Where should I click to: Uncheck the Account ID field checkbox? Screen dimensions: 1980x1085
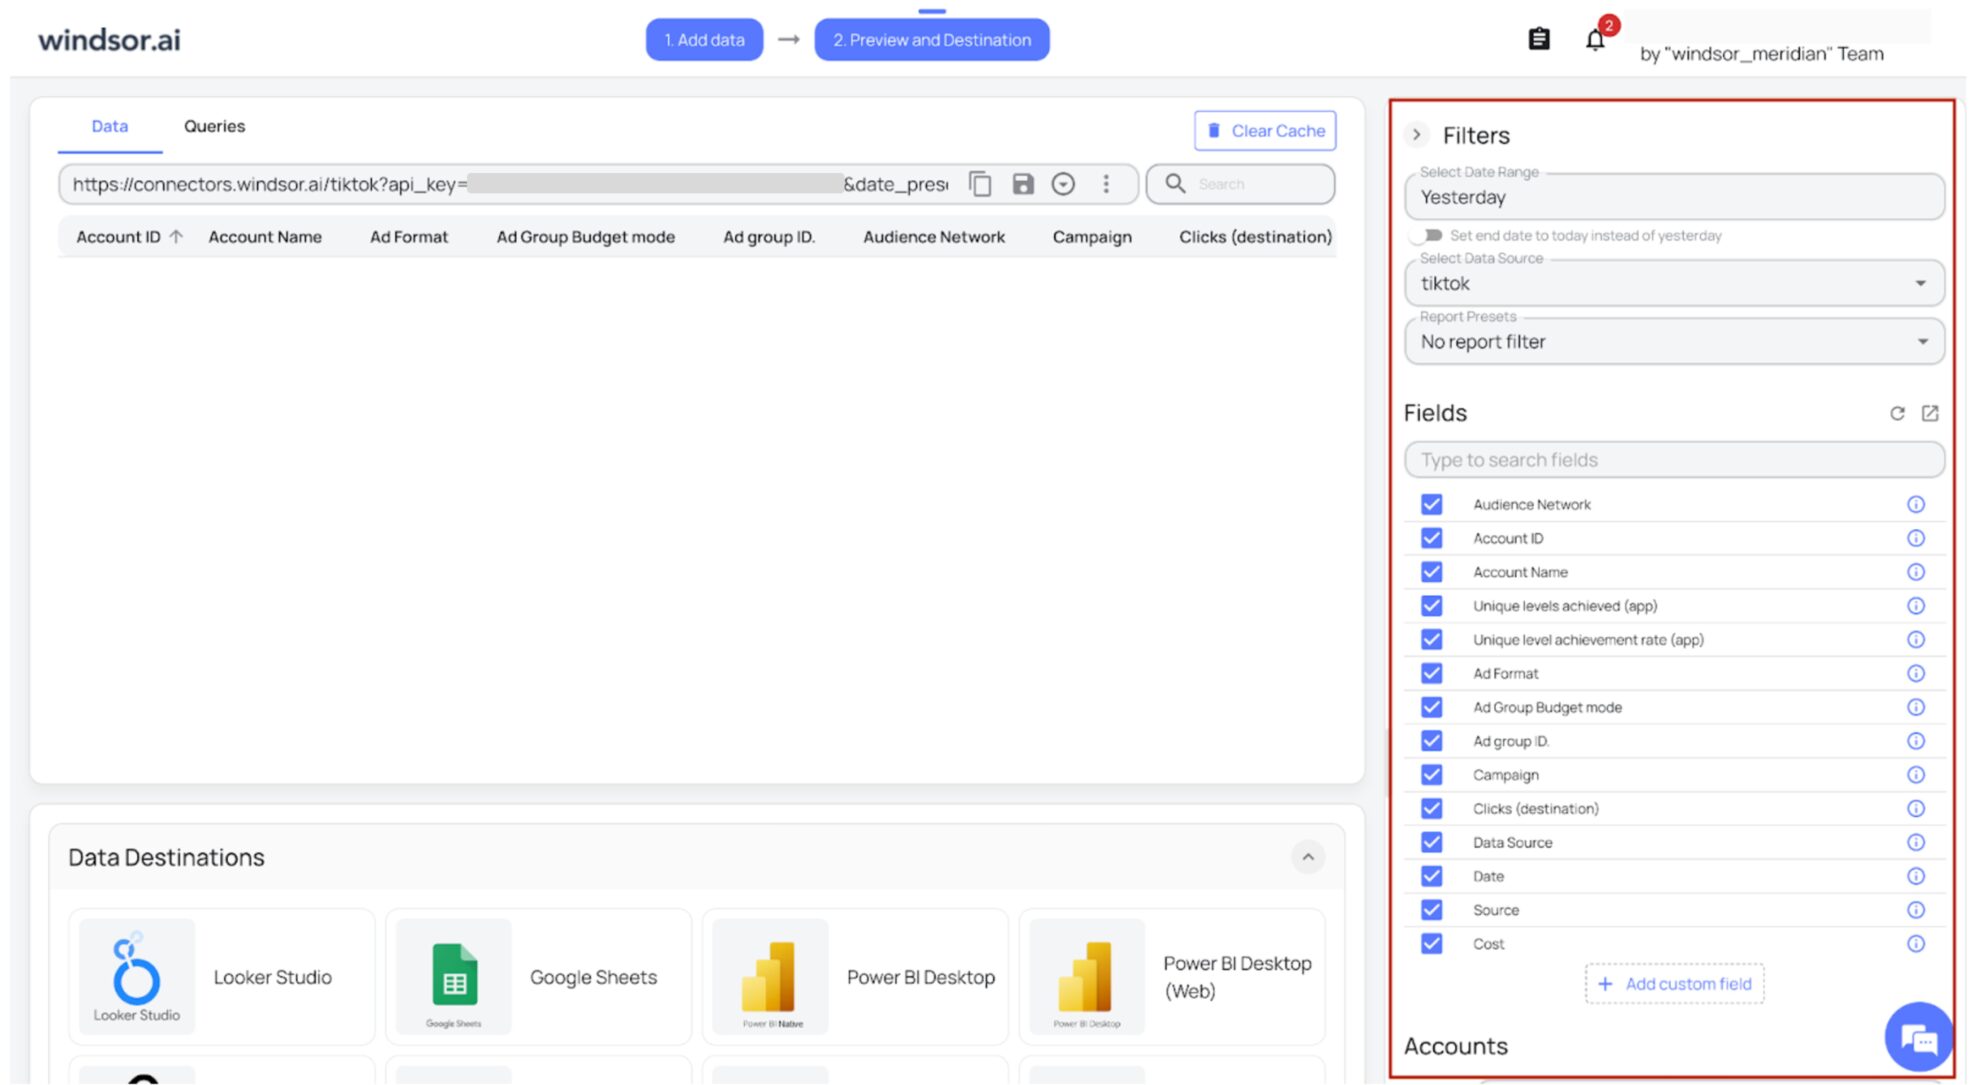pos(1432,539)
